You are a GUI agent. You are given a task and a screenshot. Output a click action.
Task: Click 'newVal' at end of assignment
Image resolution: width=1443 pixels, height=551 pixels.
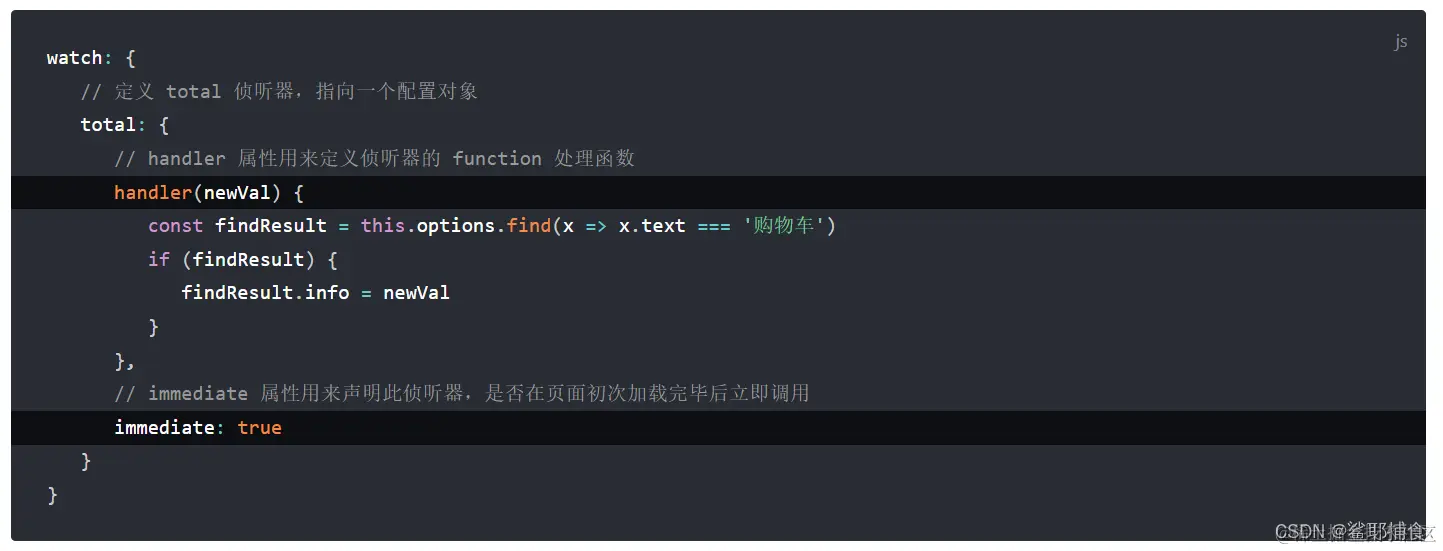(x=416, y=293)
